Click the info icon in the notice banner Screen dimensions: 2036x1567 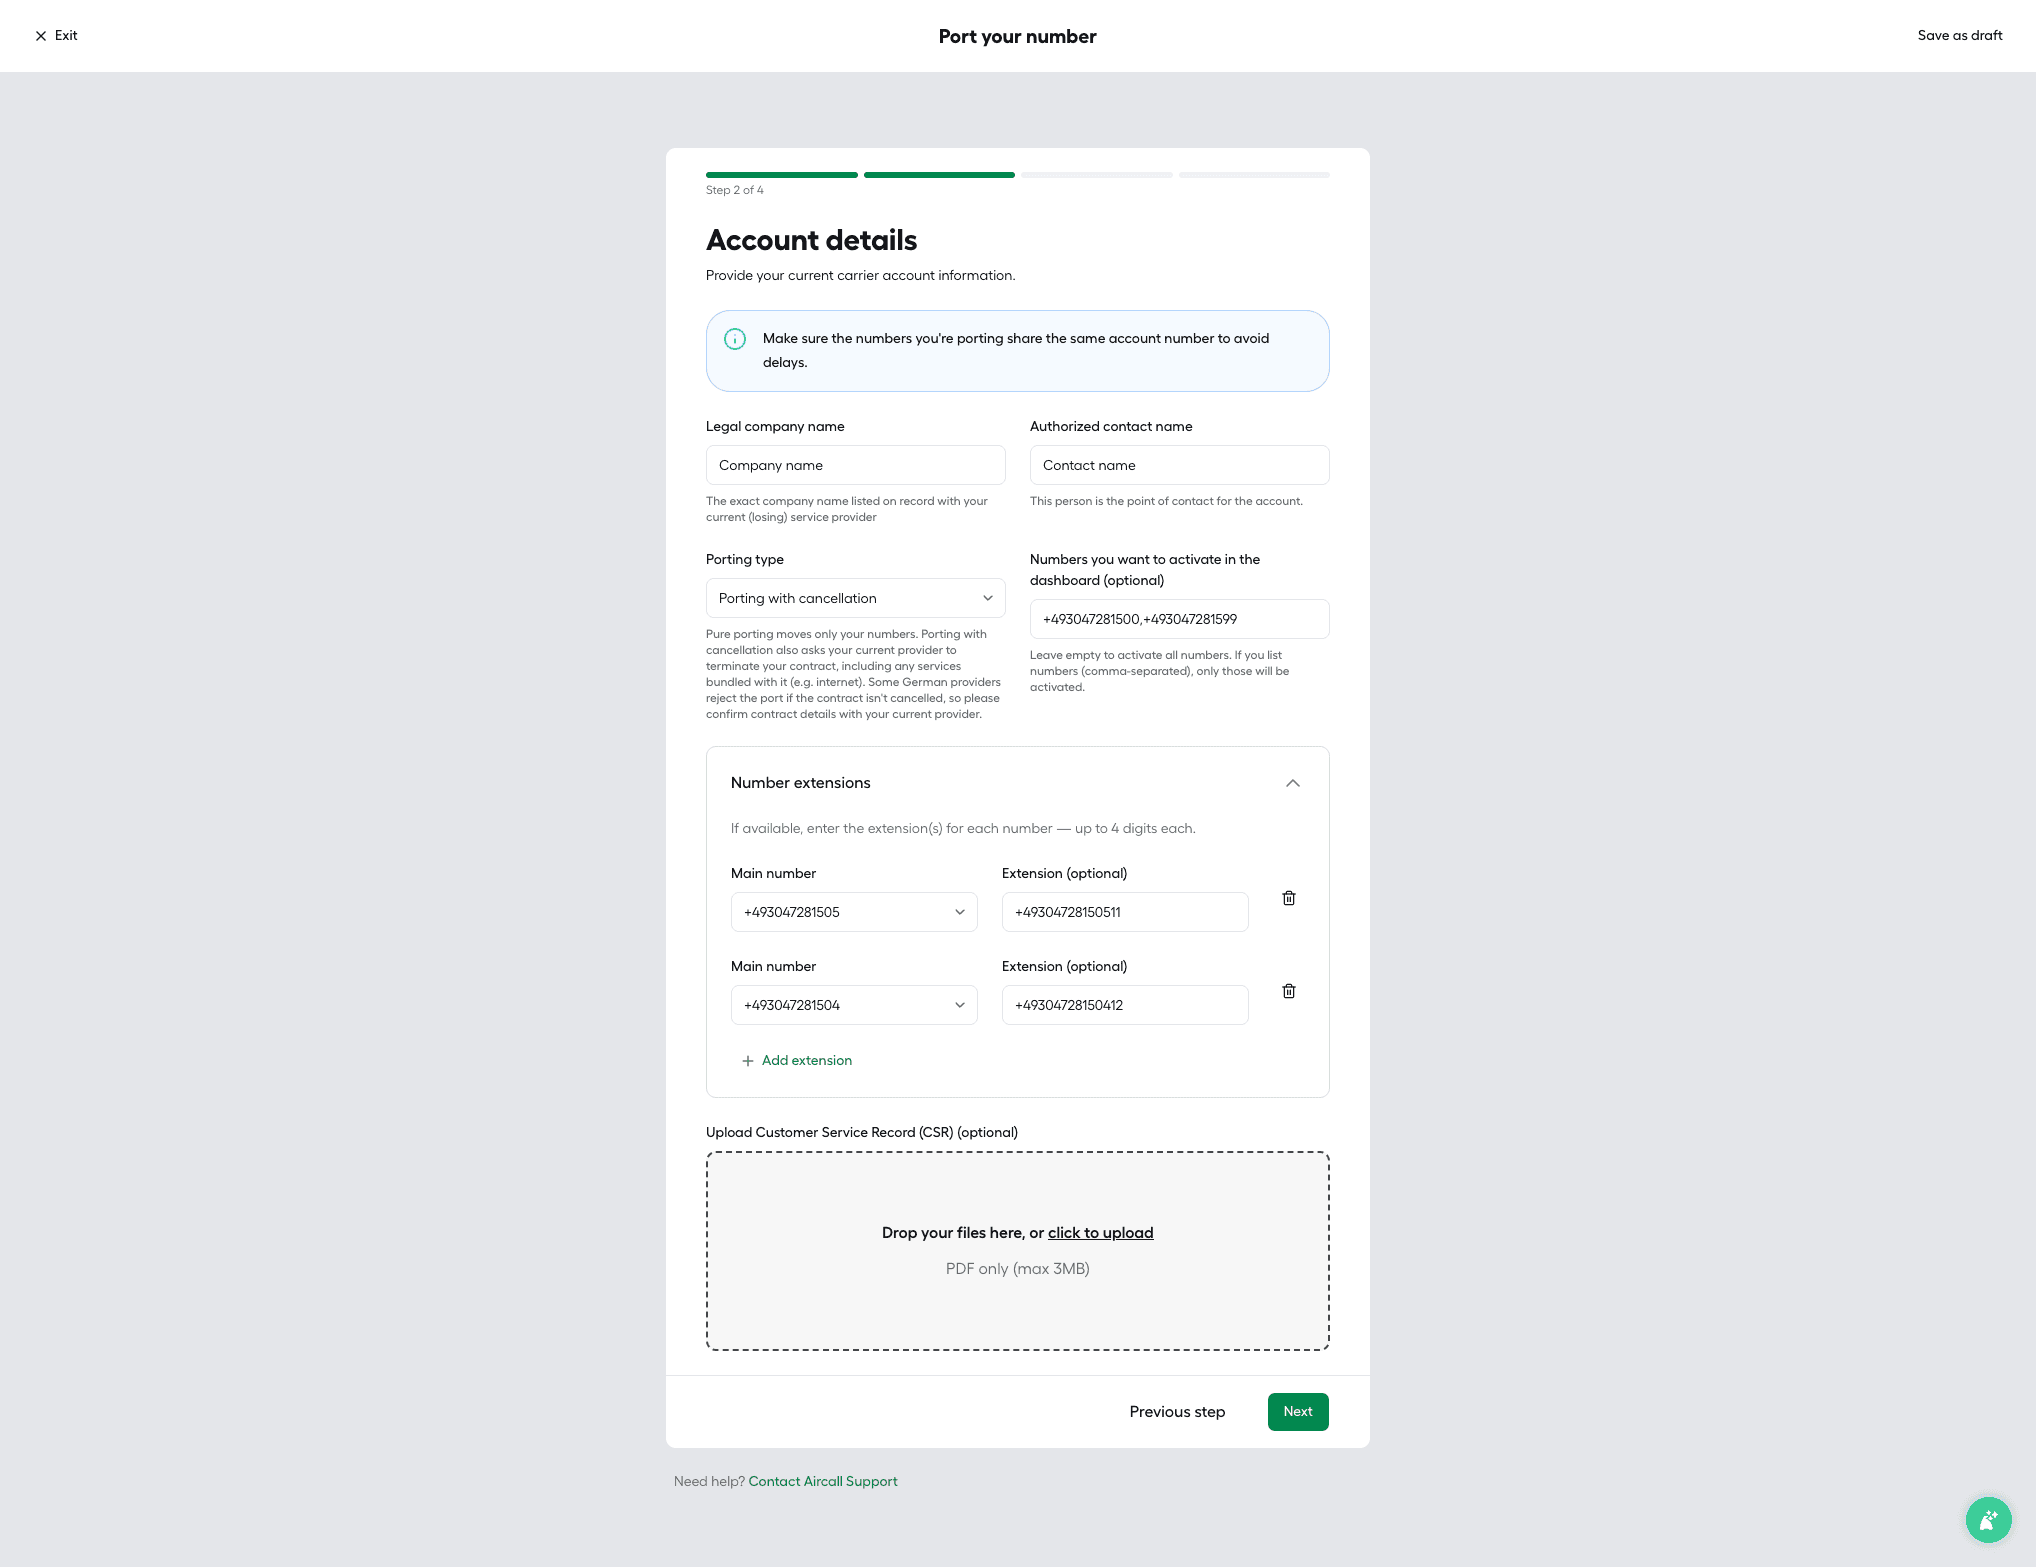click(735, 339)
